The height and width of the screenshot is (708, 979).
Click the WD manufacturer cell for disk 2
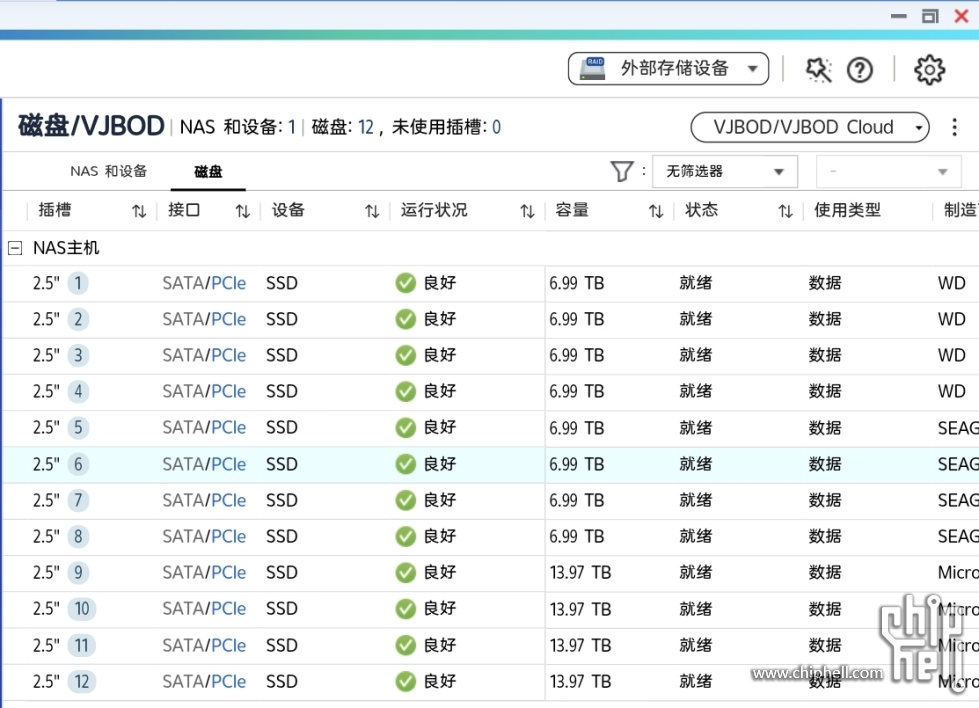[952, 320]
